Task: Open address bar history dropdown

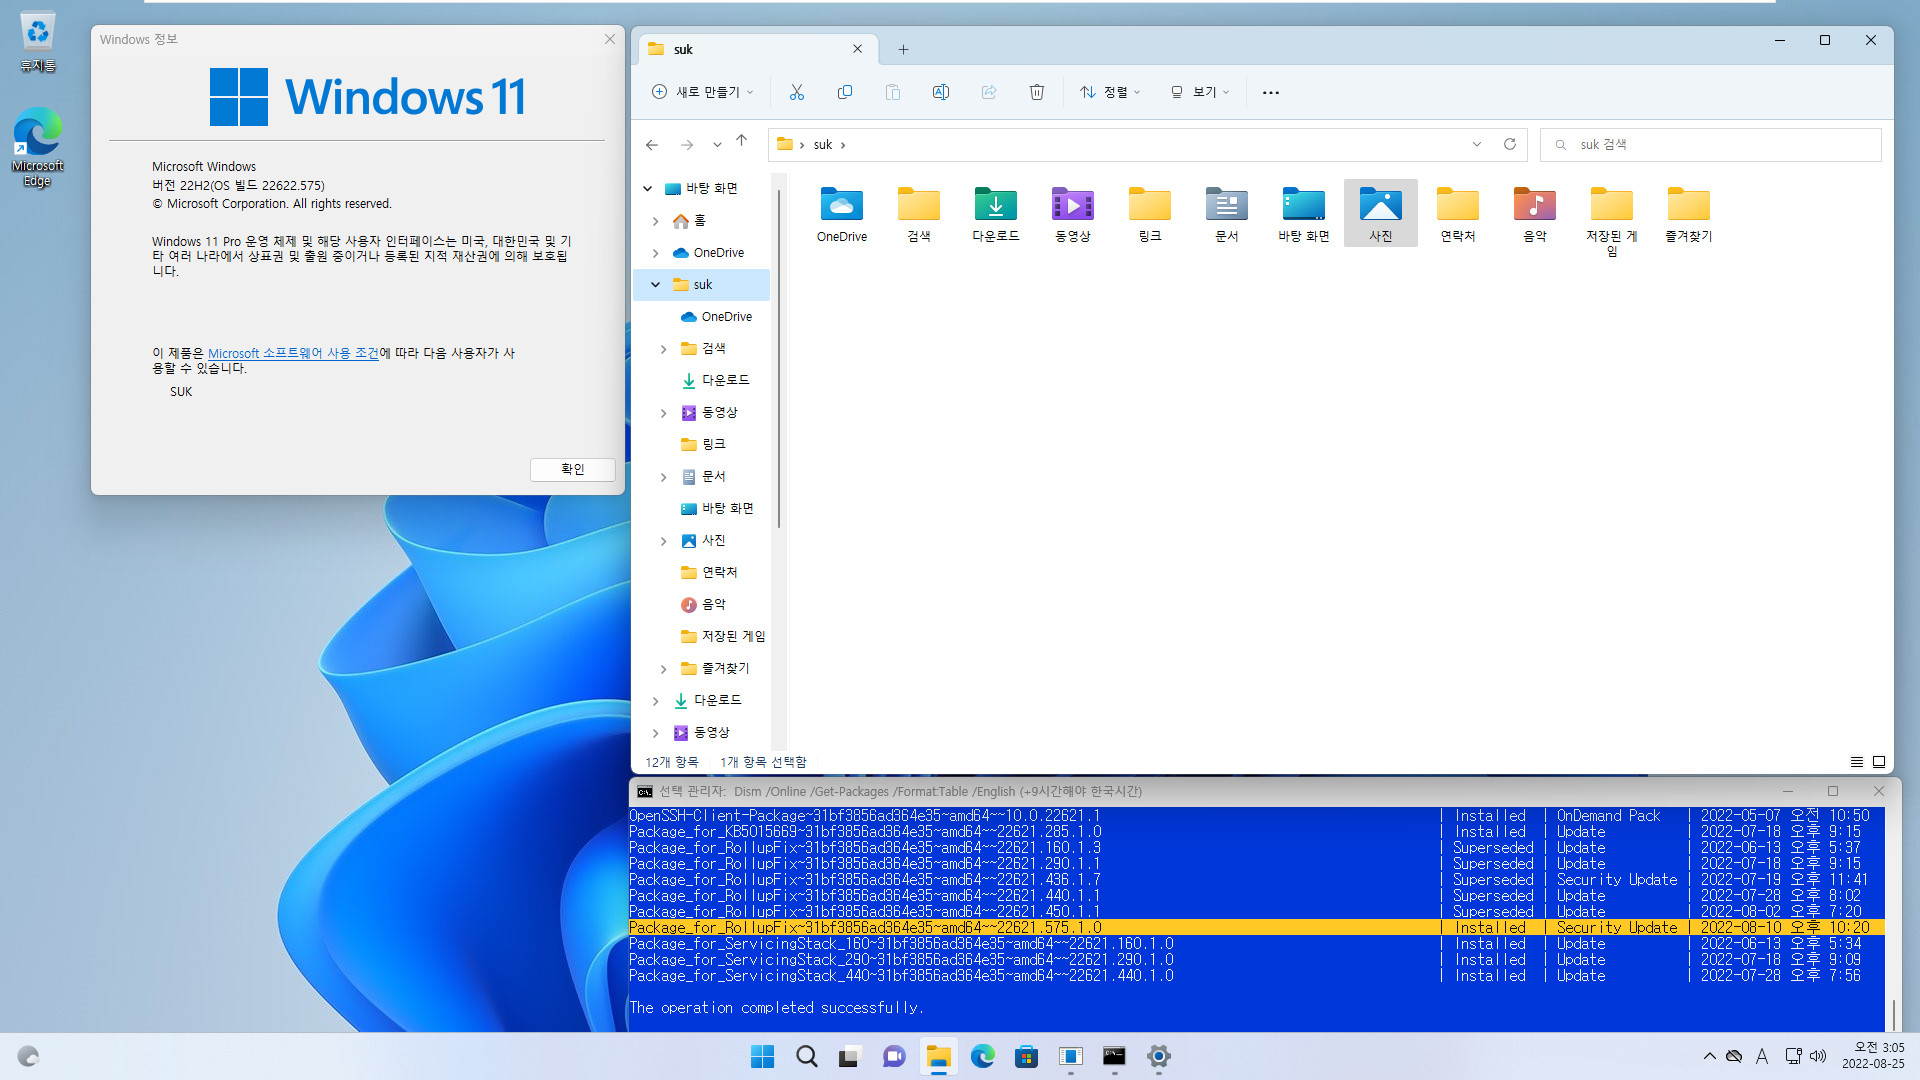Action: pyautogui.click(x=1476, y=144)
